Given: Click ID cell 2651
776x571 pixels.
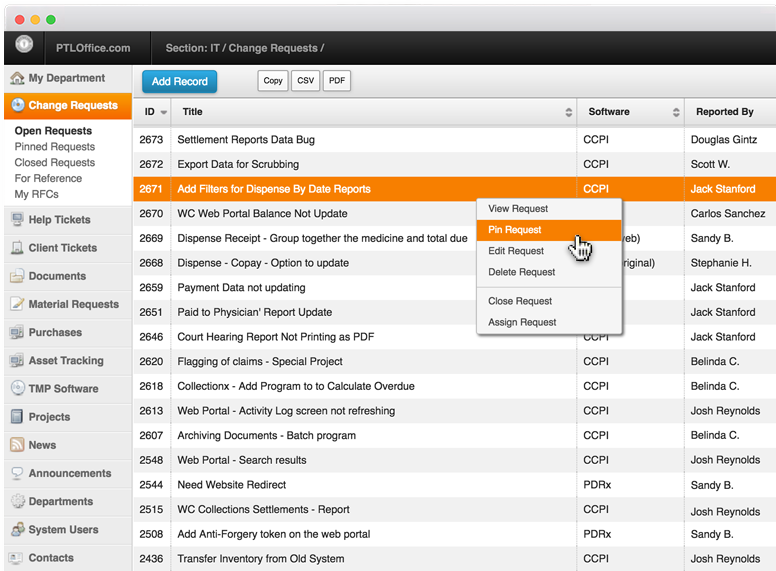Looking at the screenshot, I should click(x=151, y=312).
